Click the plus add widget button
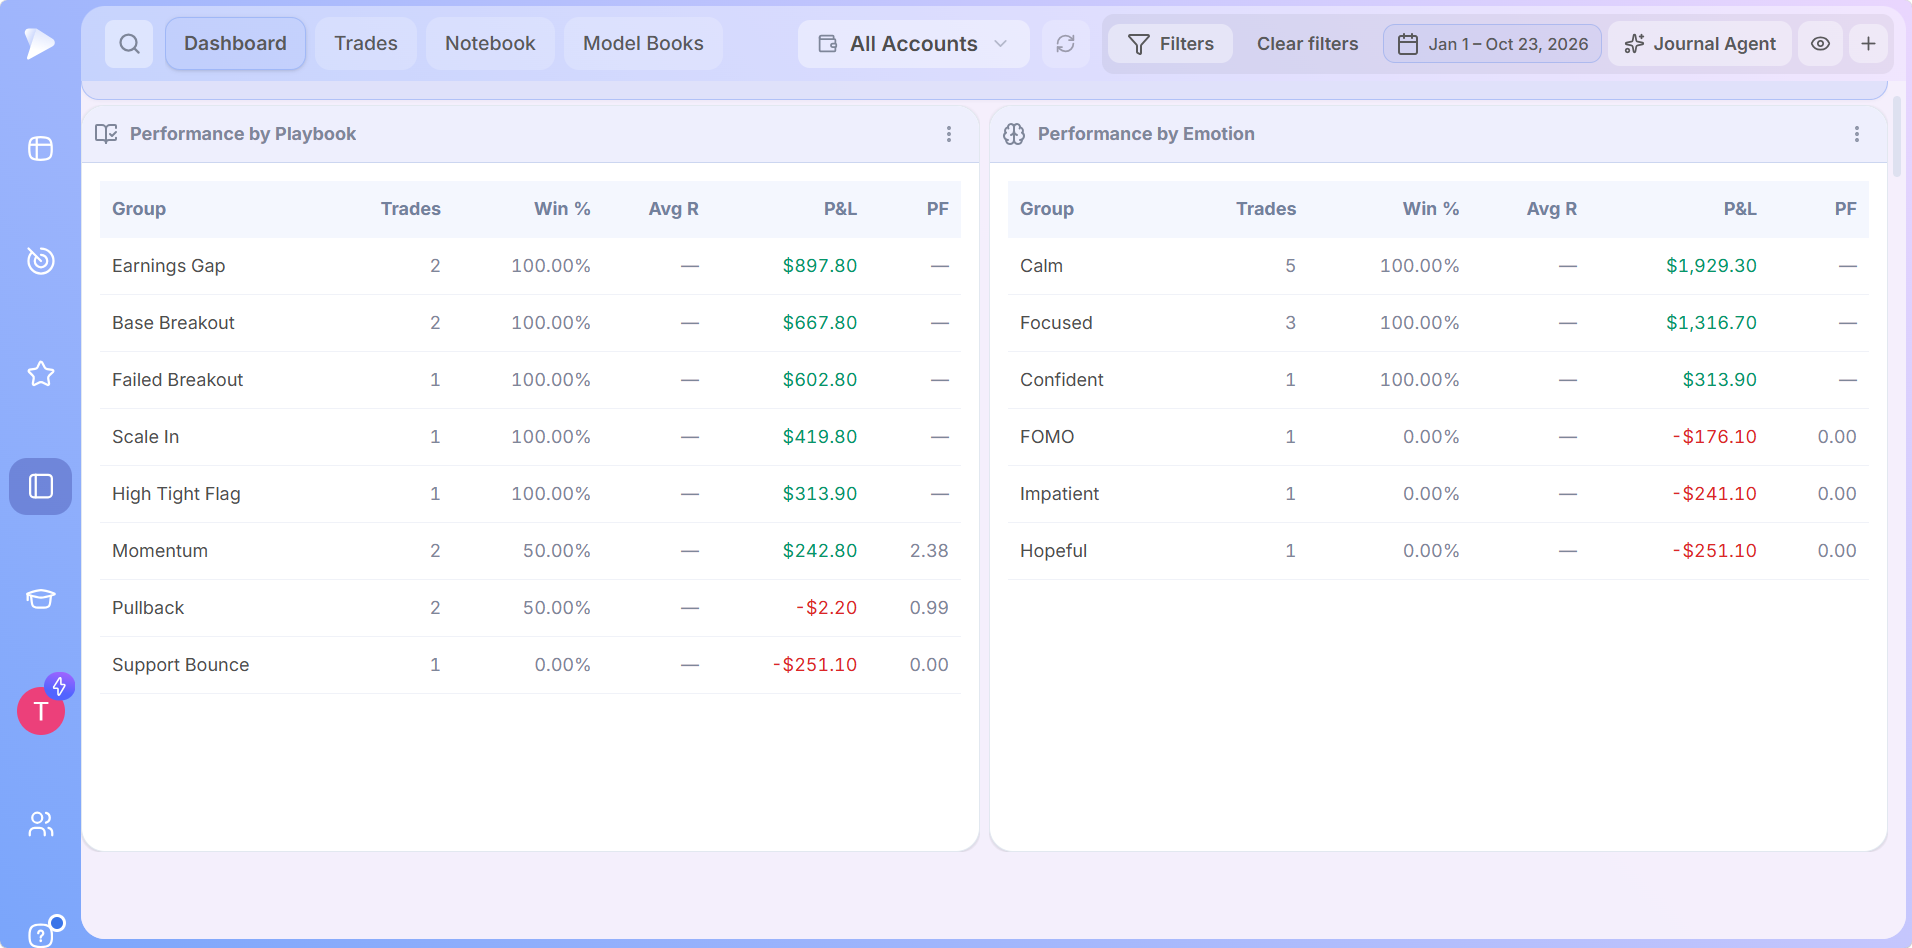The width and height of the screenshot is (1912, 948). click(x=1868, y=44)
